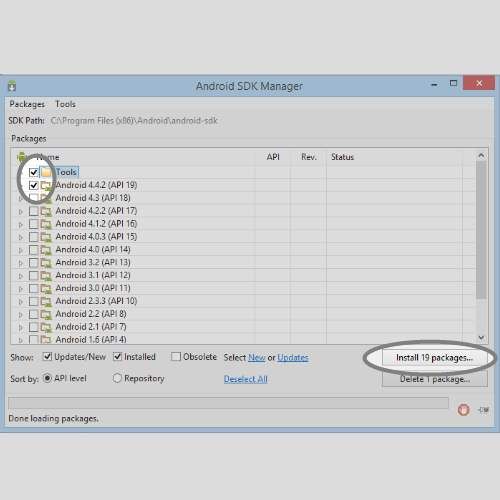The image size is (500, 500).
Task: Uncheck the Android 4.4.2 (API 19) checkbox
Action: (x=34, y=185)
